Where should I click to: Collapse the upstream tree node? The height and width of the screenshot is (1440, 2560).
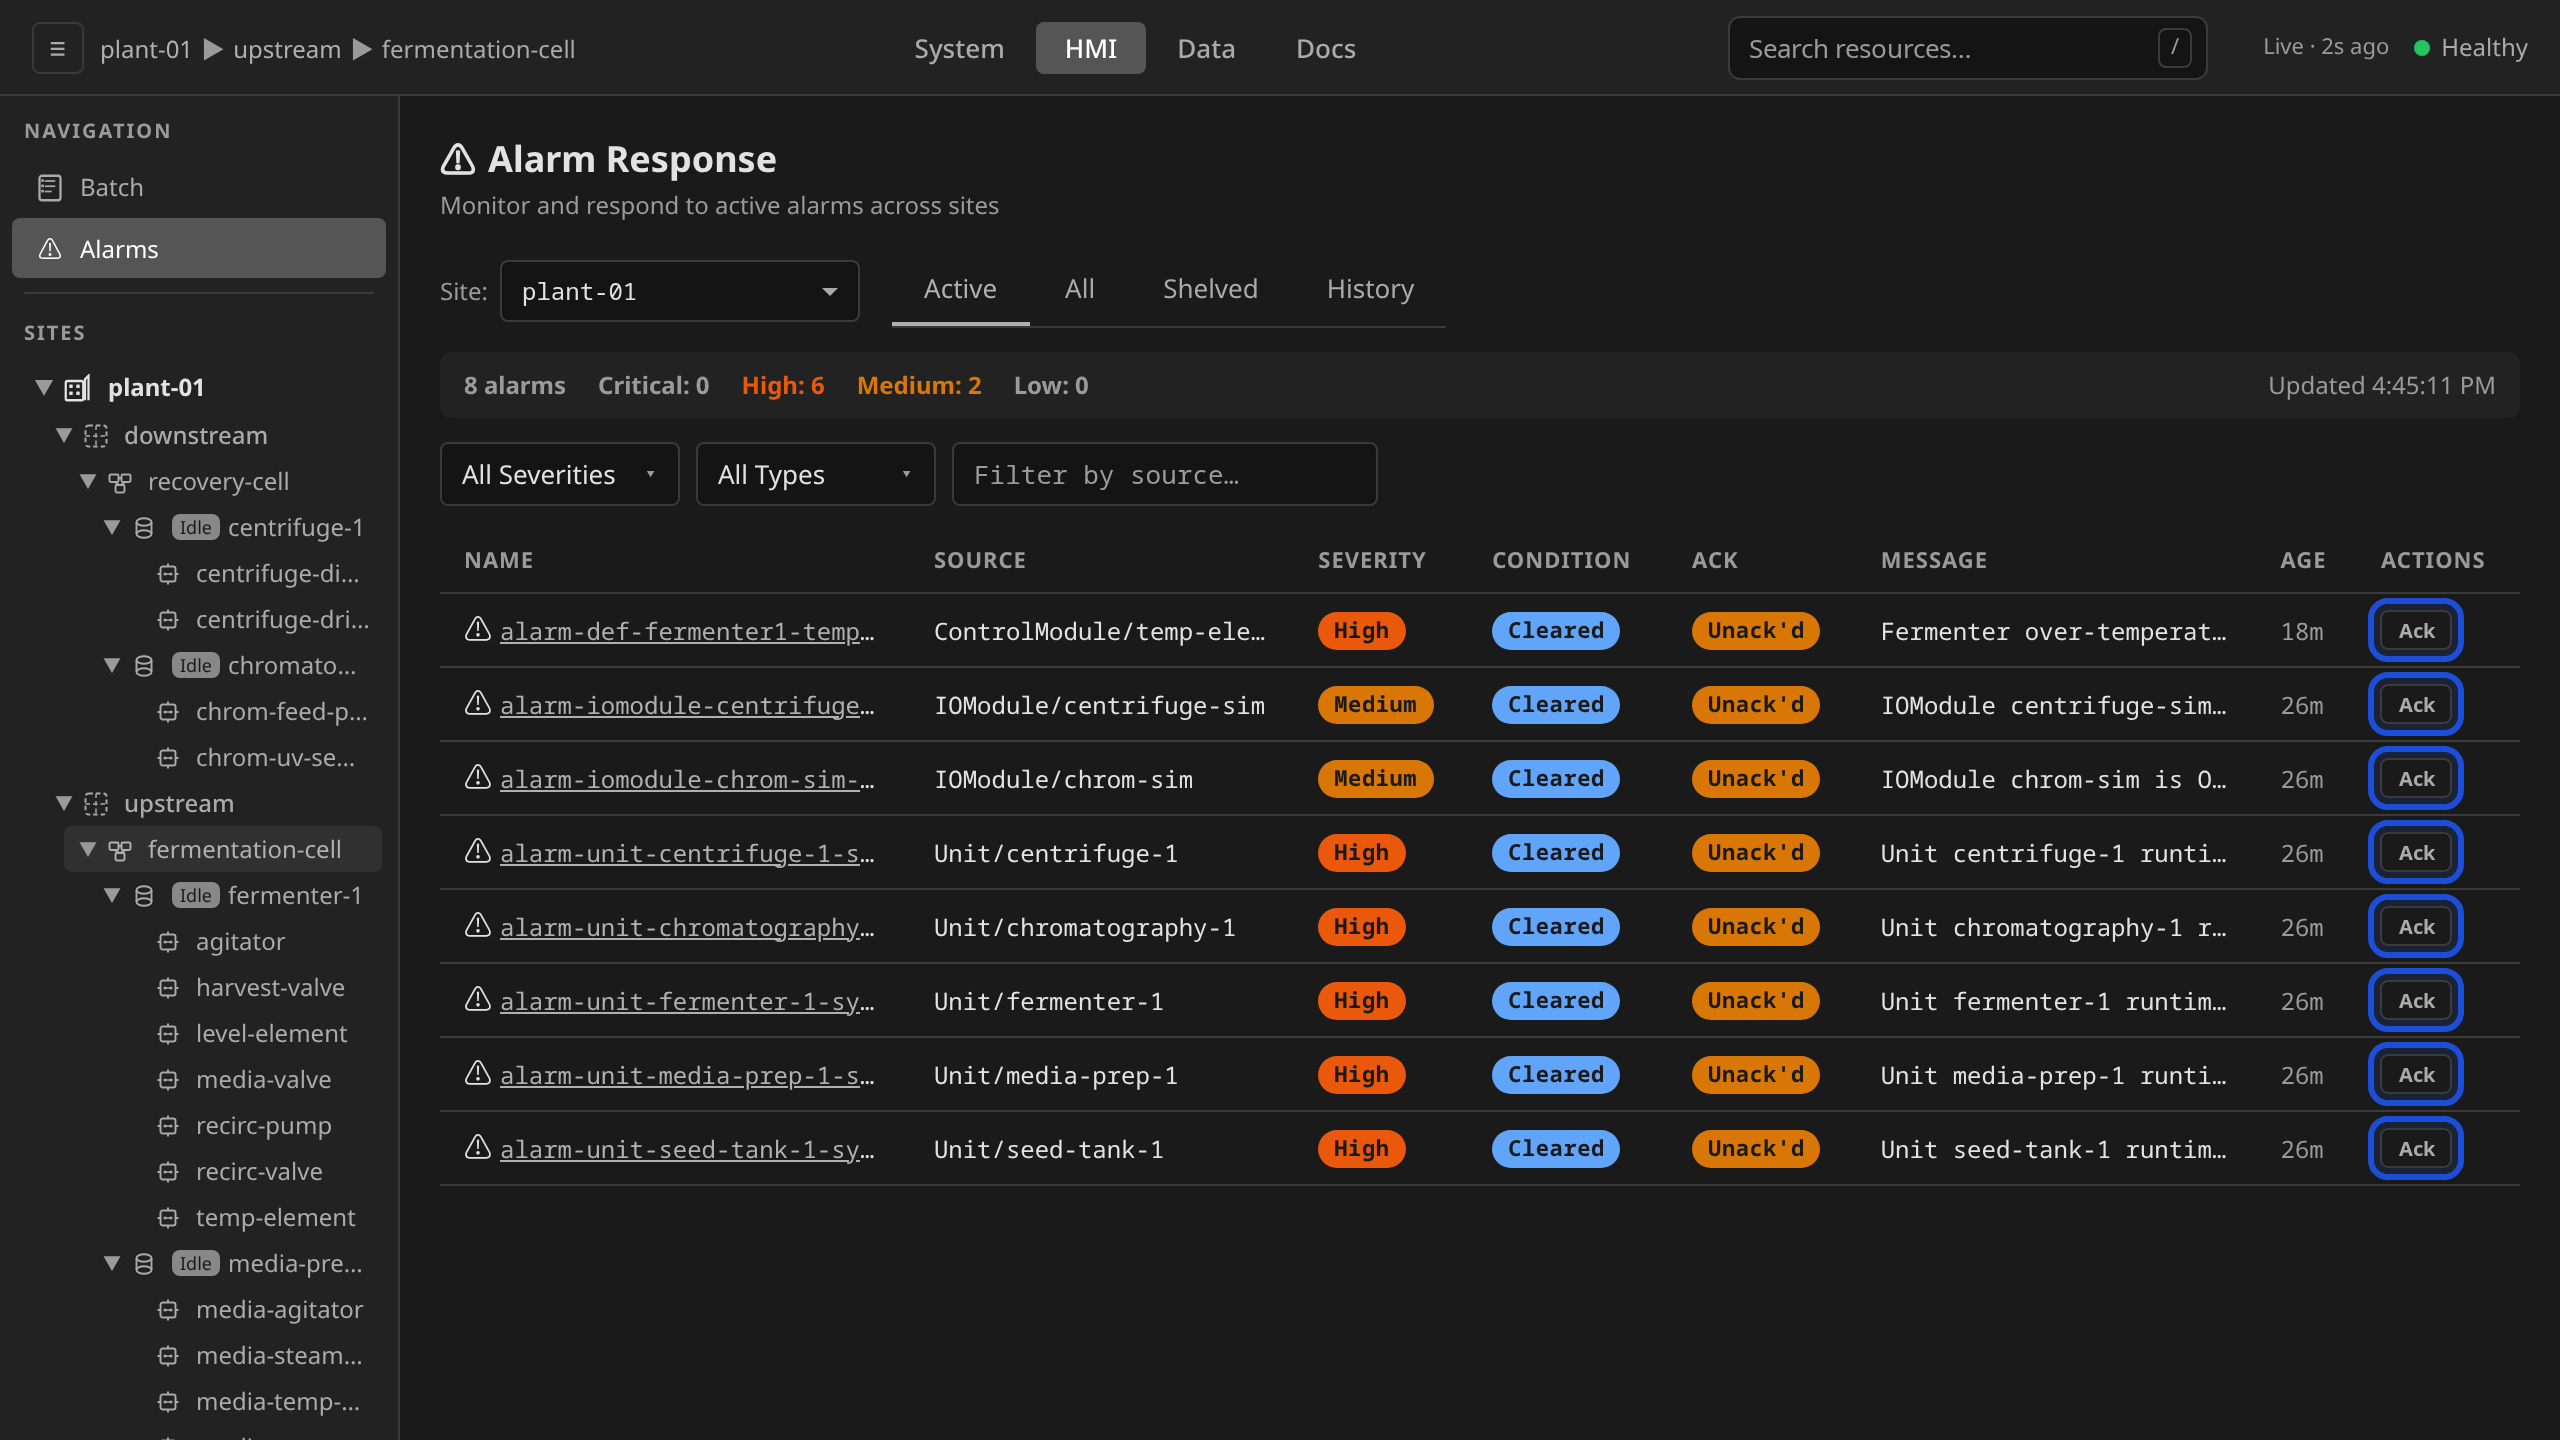tap(64, 803)
